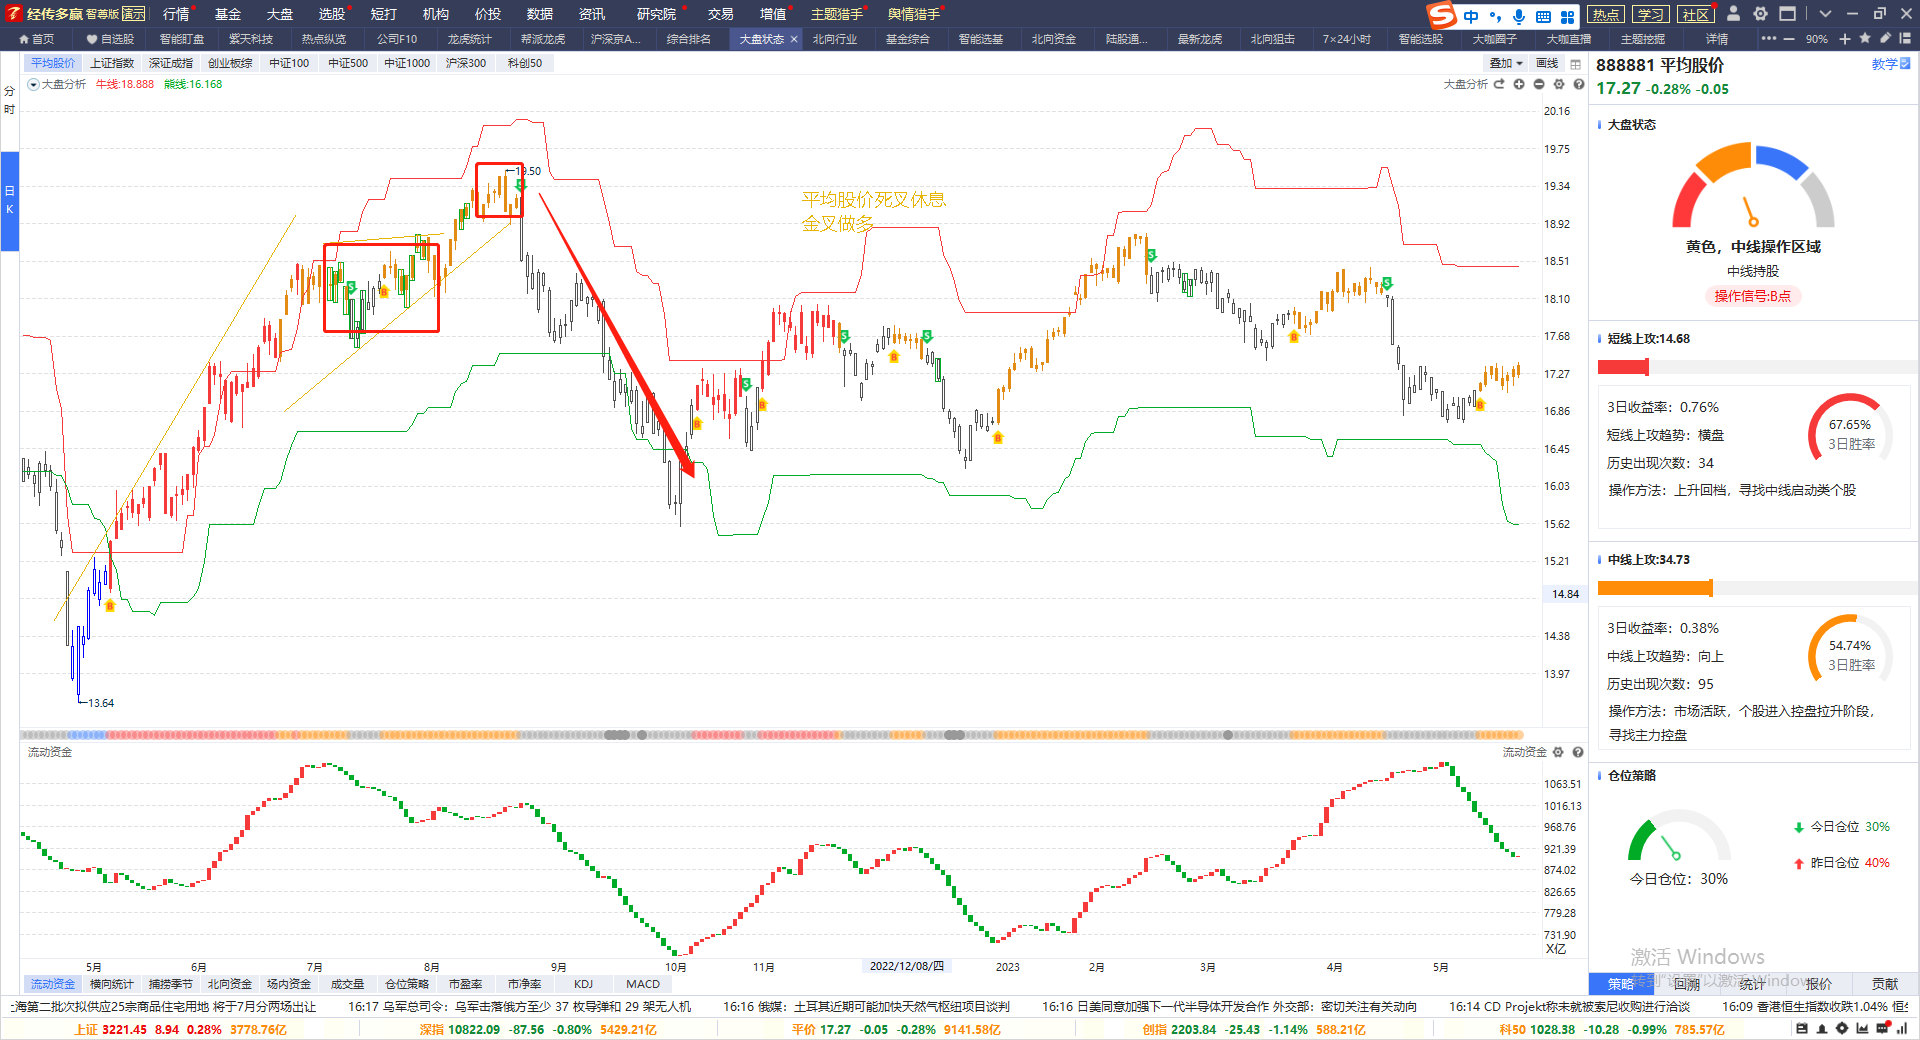
Task: Click the message icon with red dot in status bar
Action: (1883, 1028)
